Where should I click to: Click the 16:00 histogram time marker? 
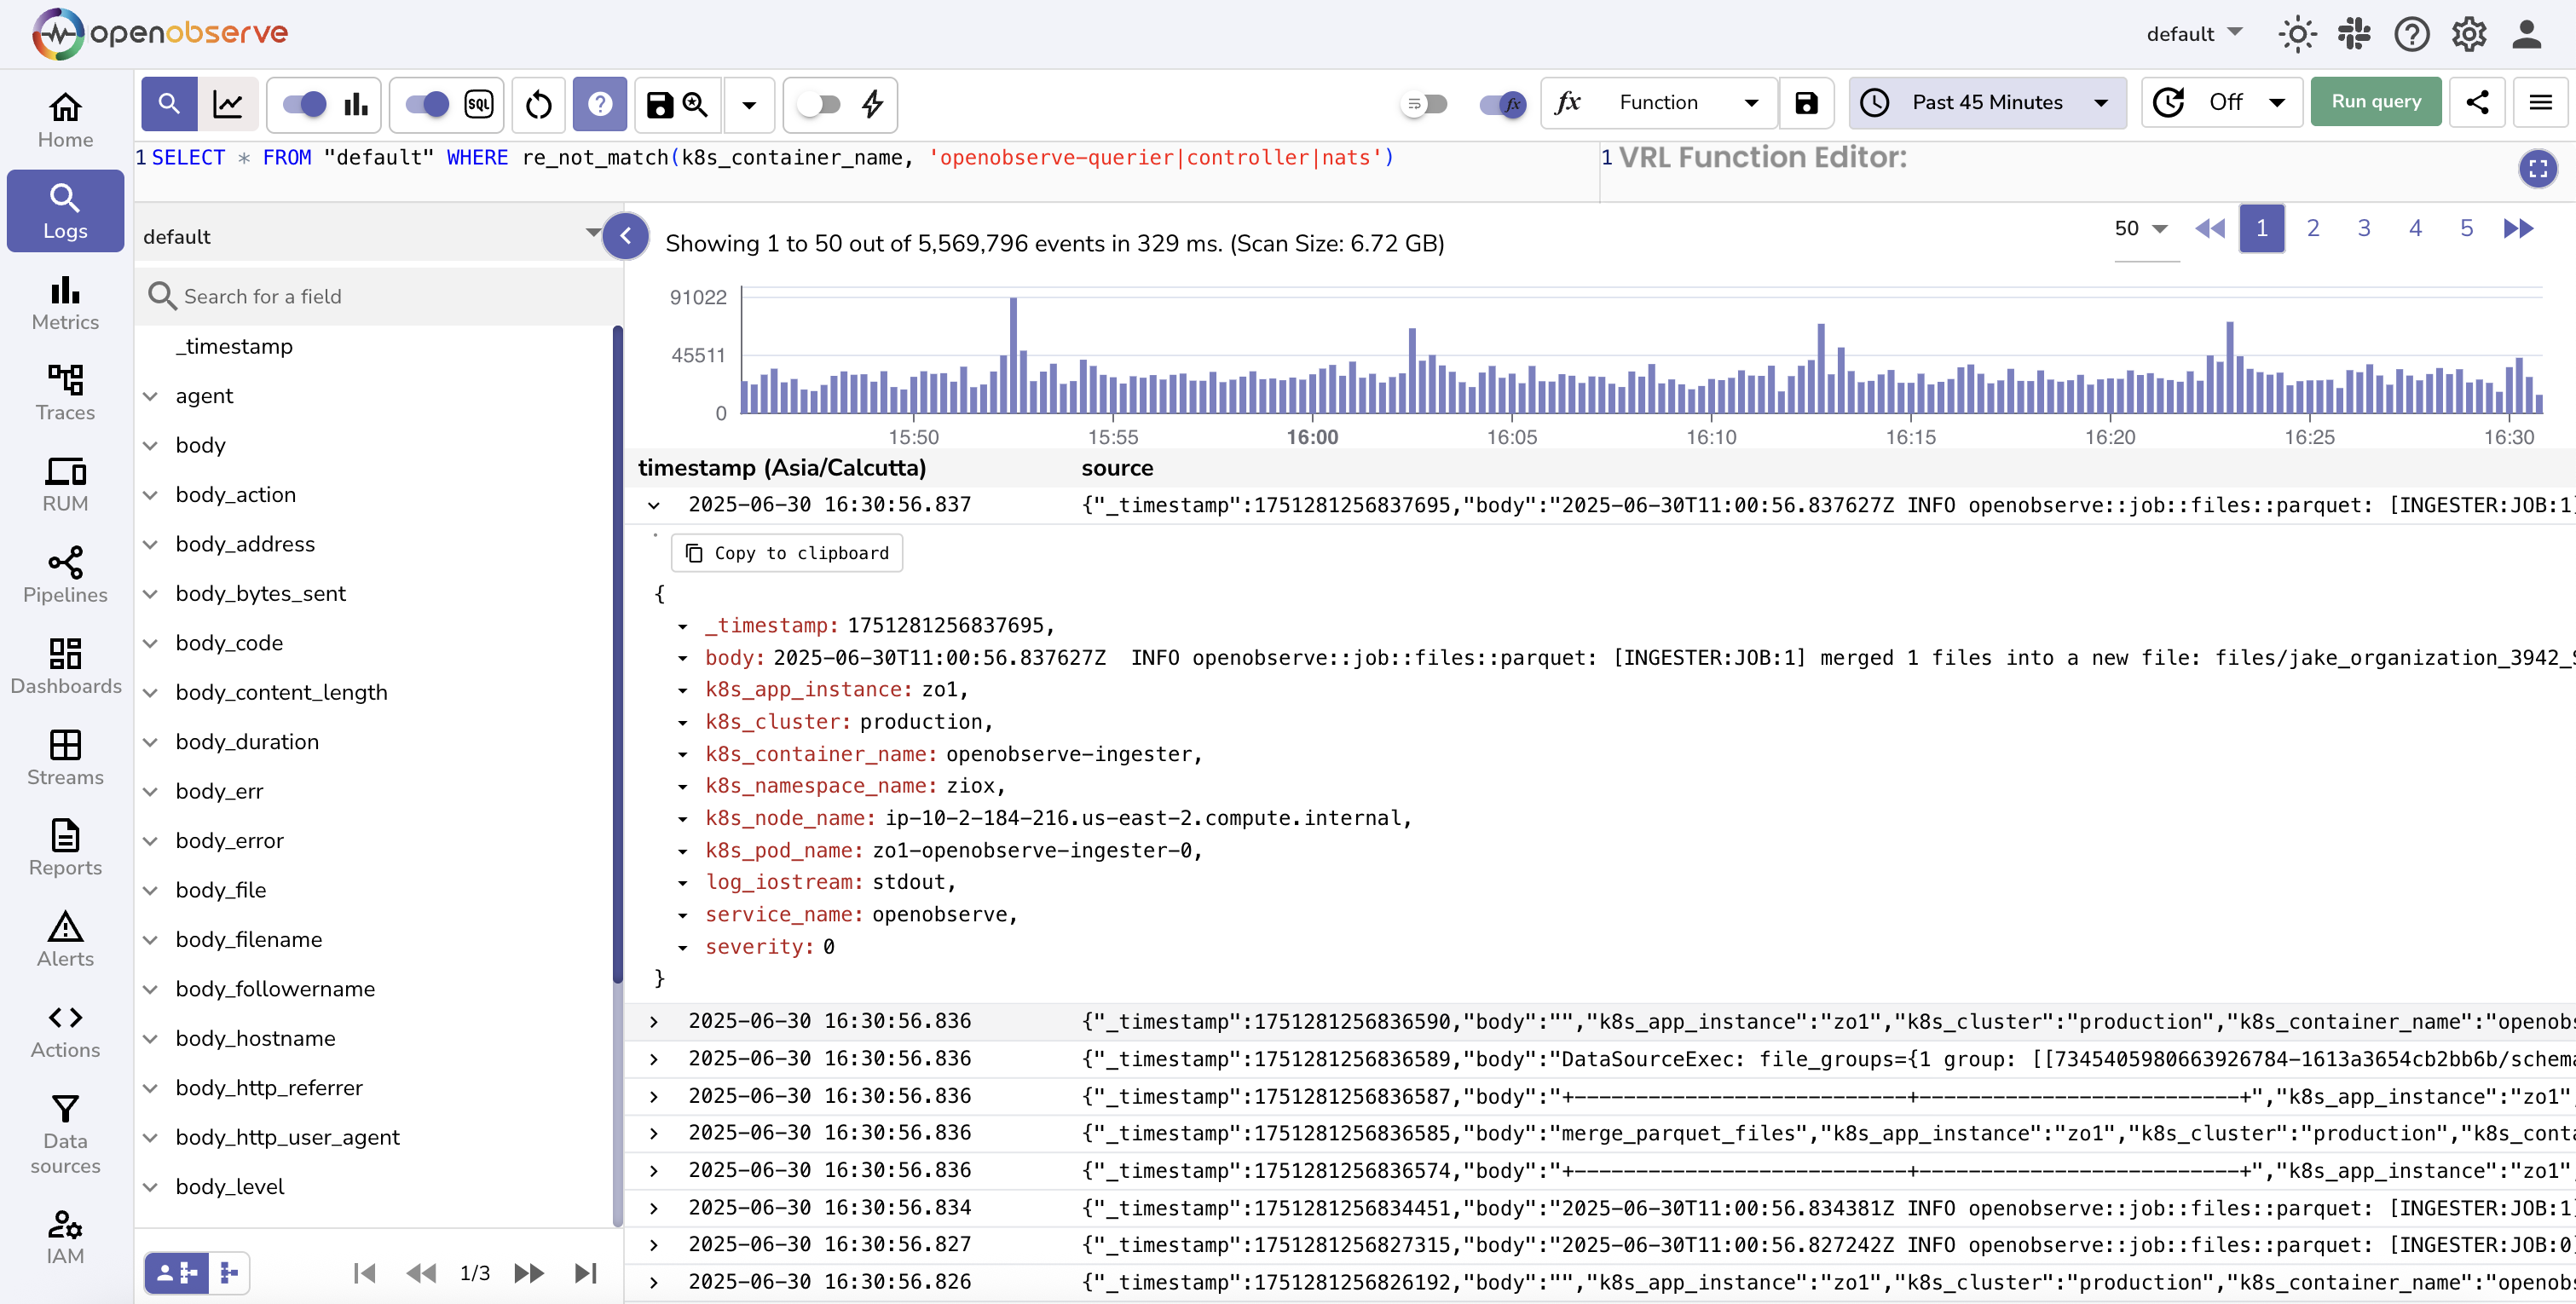(x=1311, y=437)
